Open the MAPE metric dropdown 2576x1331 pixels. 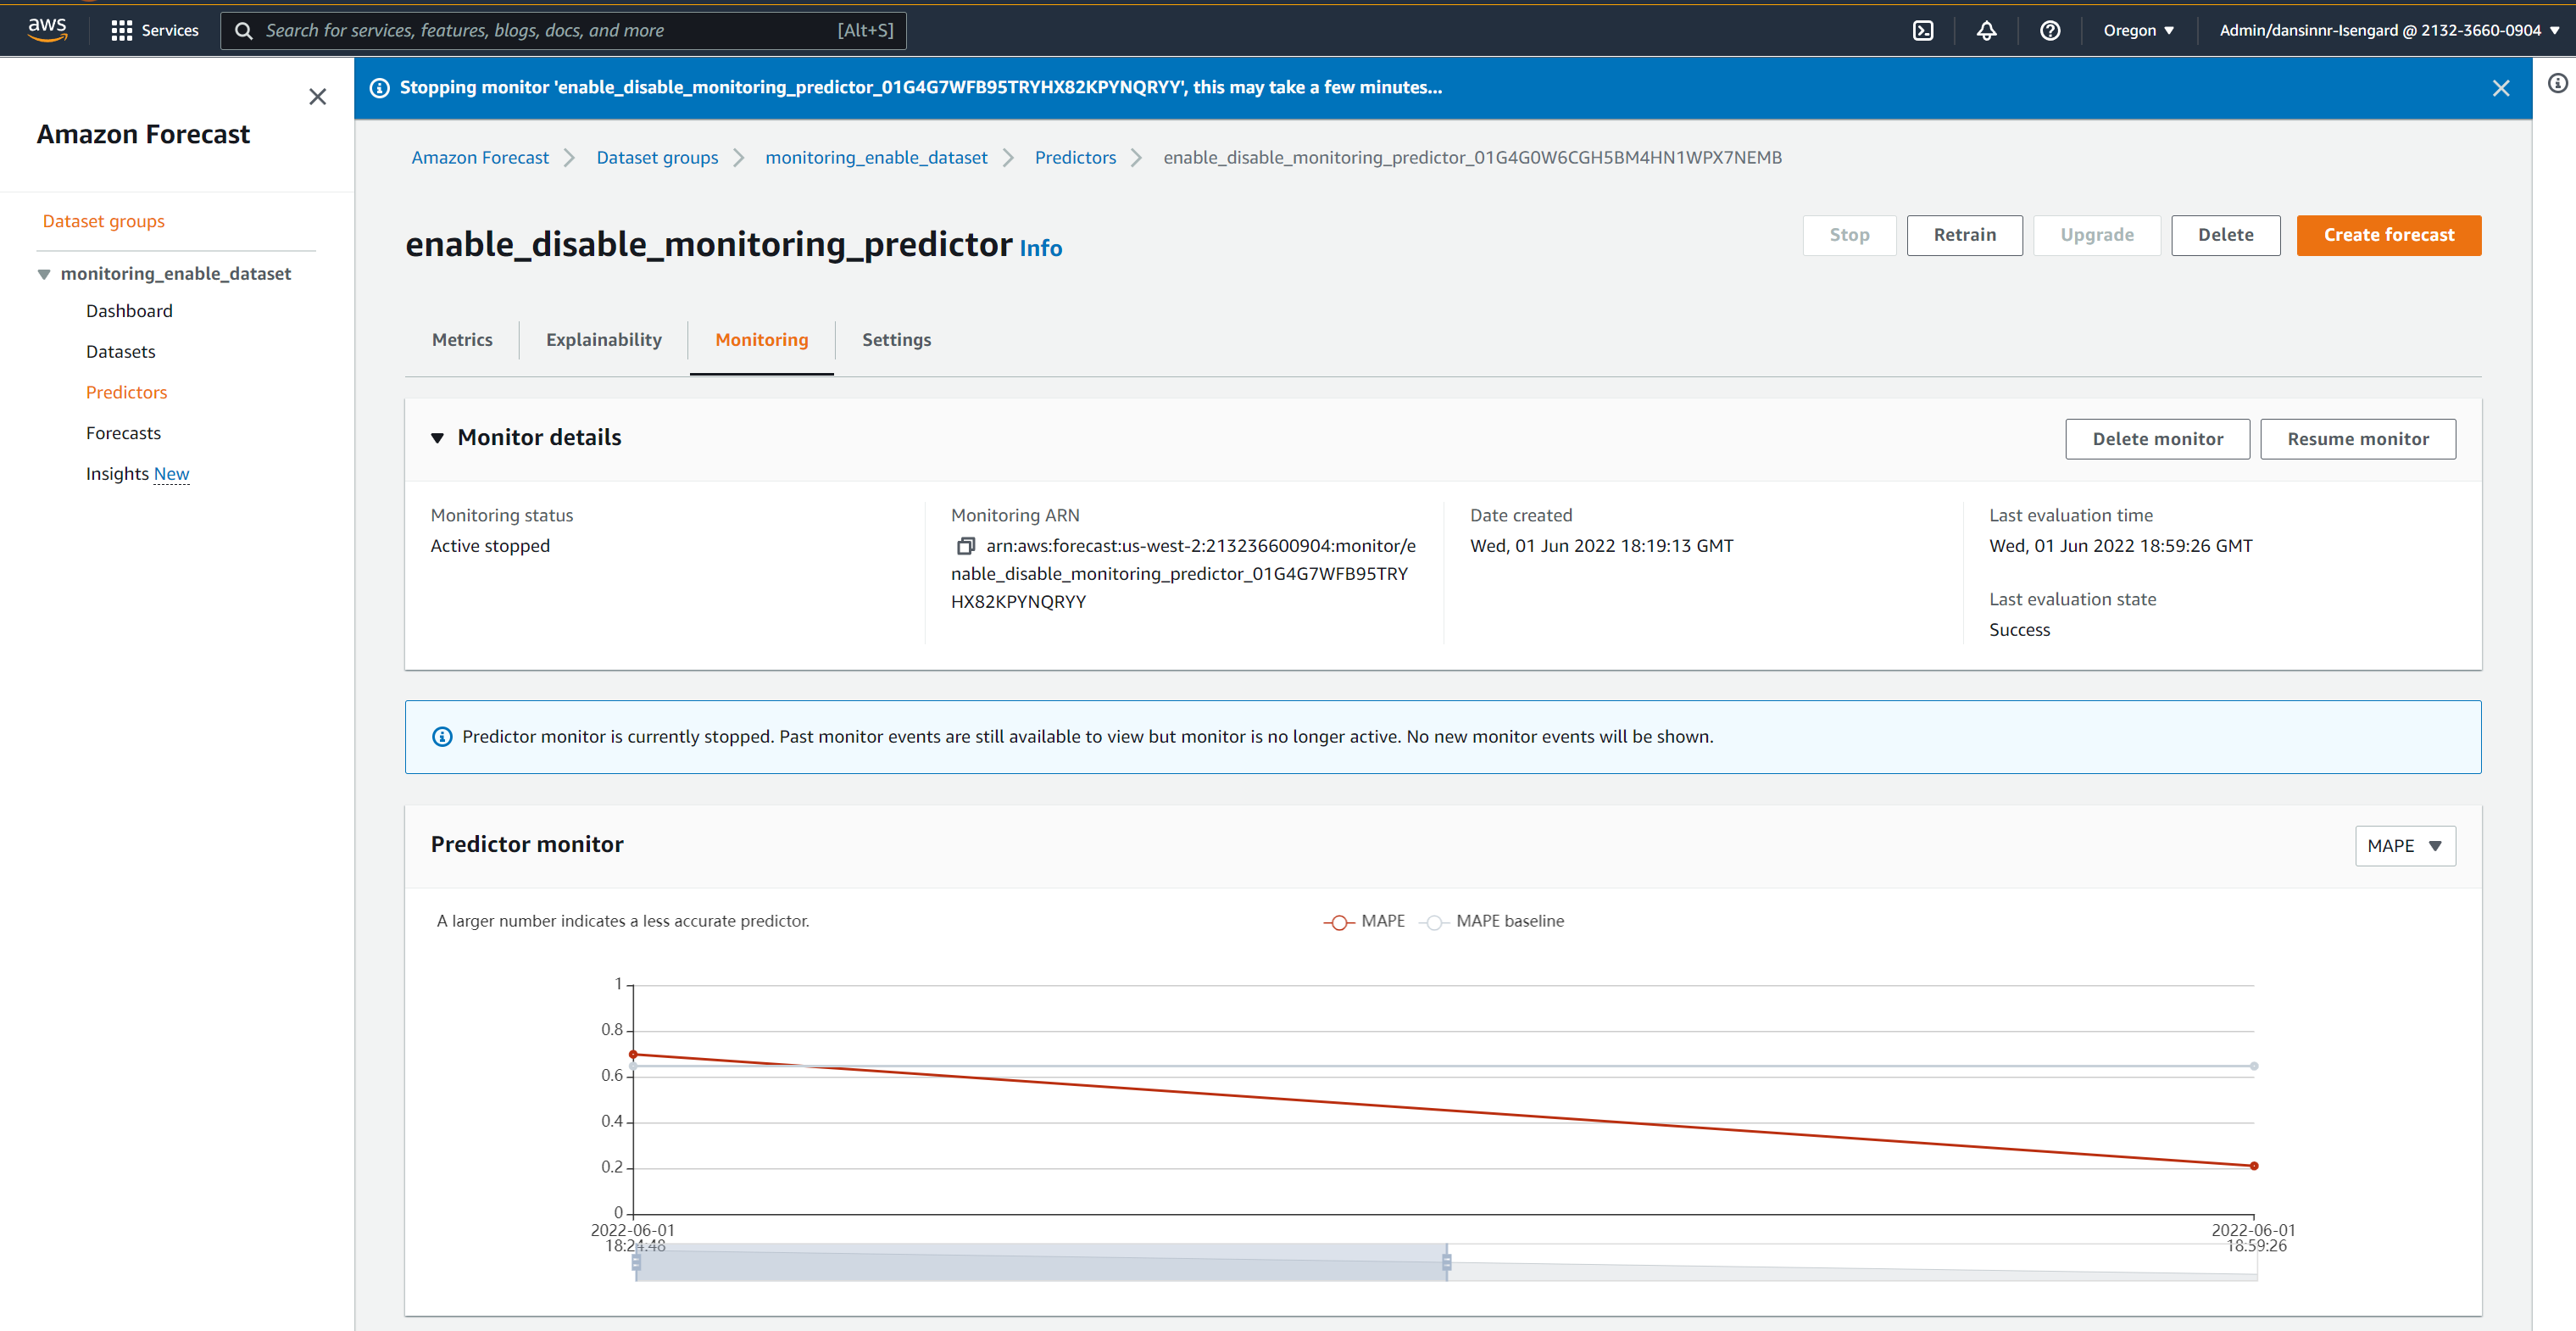pyautogui.click(x=2404, y=846)
